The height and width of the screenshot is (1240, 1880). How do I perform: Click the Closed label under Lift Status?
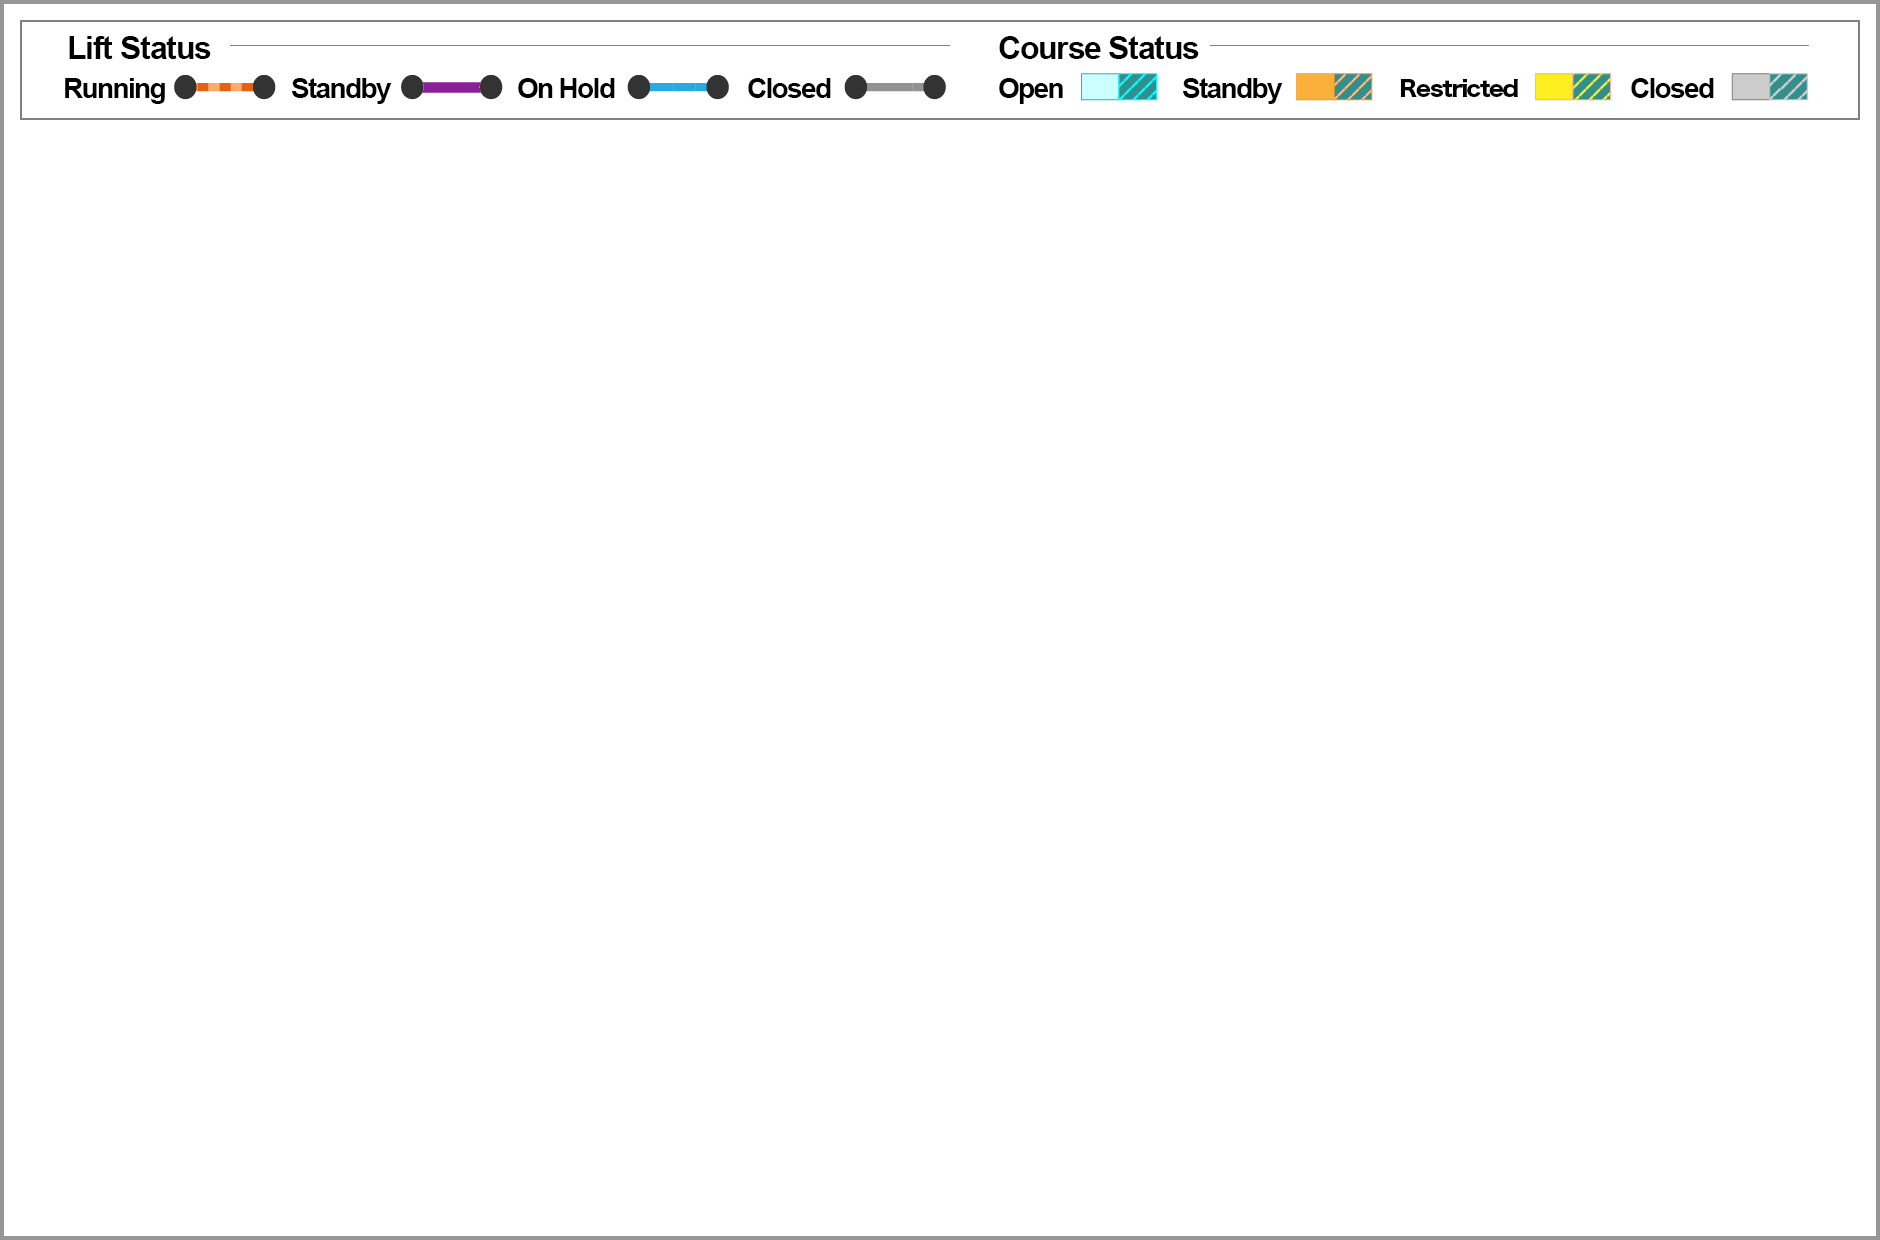[x=789, y=88]
